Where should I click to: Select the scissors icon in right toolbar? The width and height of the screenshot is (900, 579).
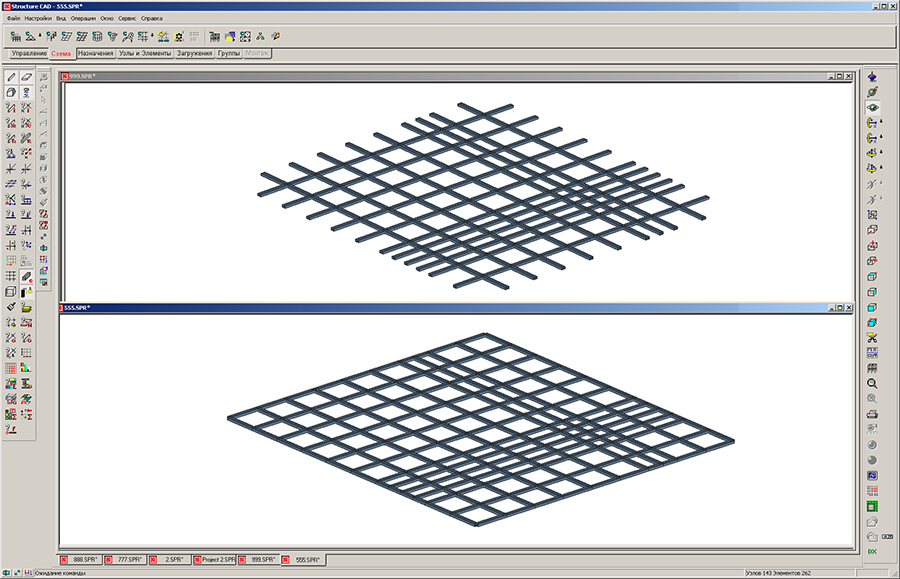[x=872, y=337]
